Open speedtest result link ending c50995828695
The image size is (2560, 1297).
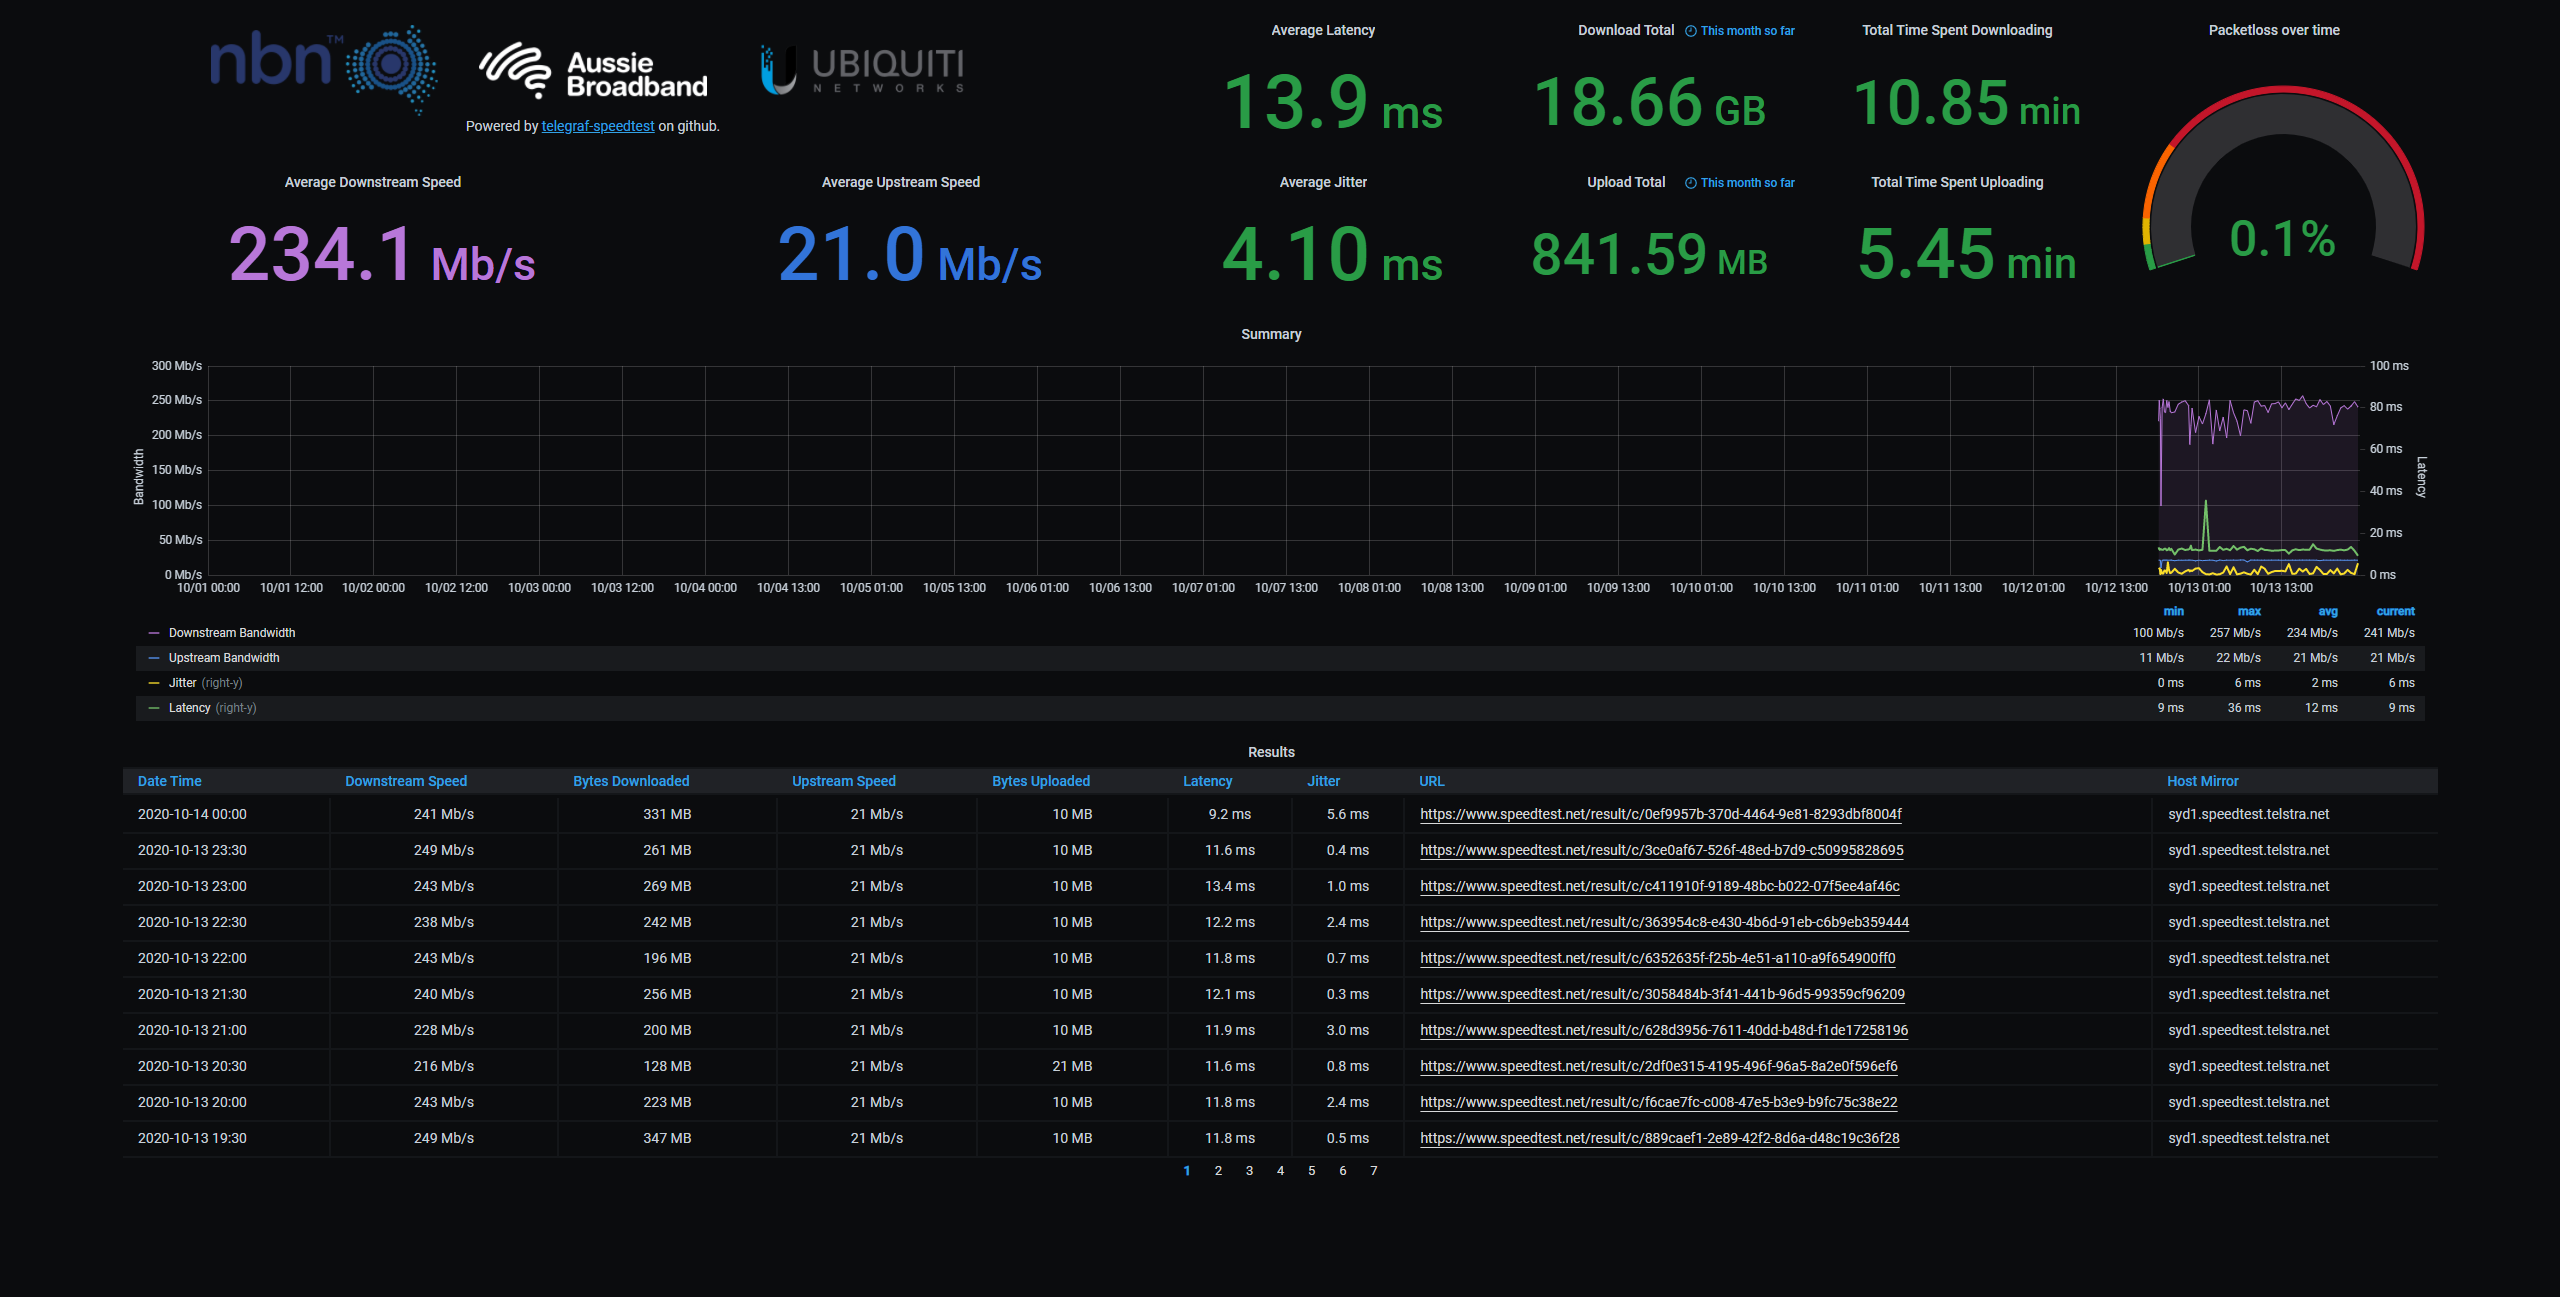(x=1662, y=850)
